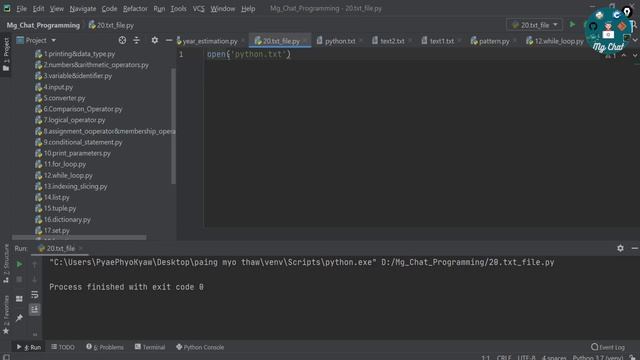Click the code line open('python.txt')

[249, 54]
